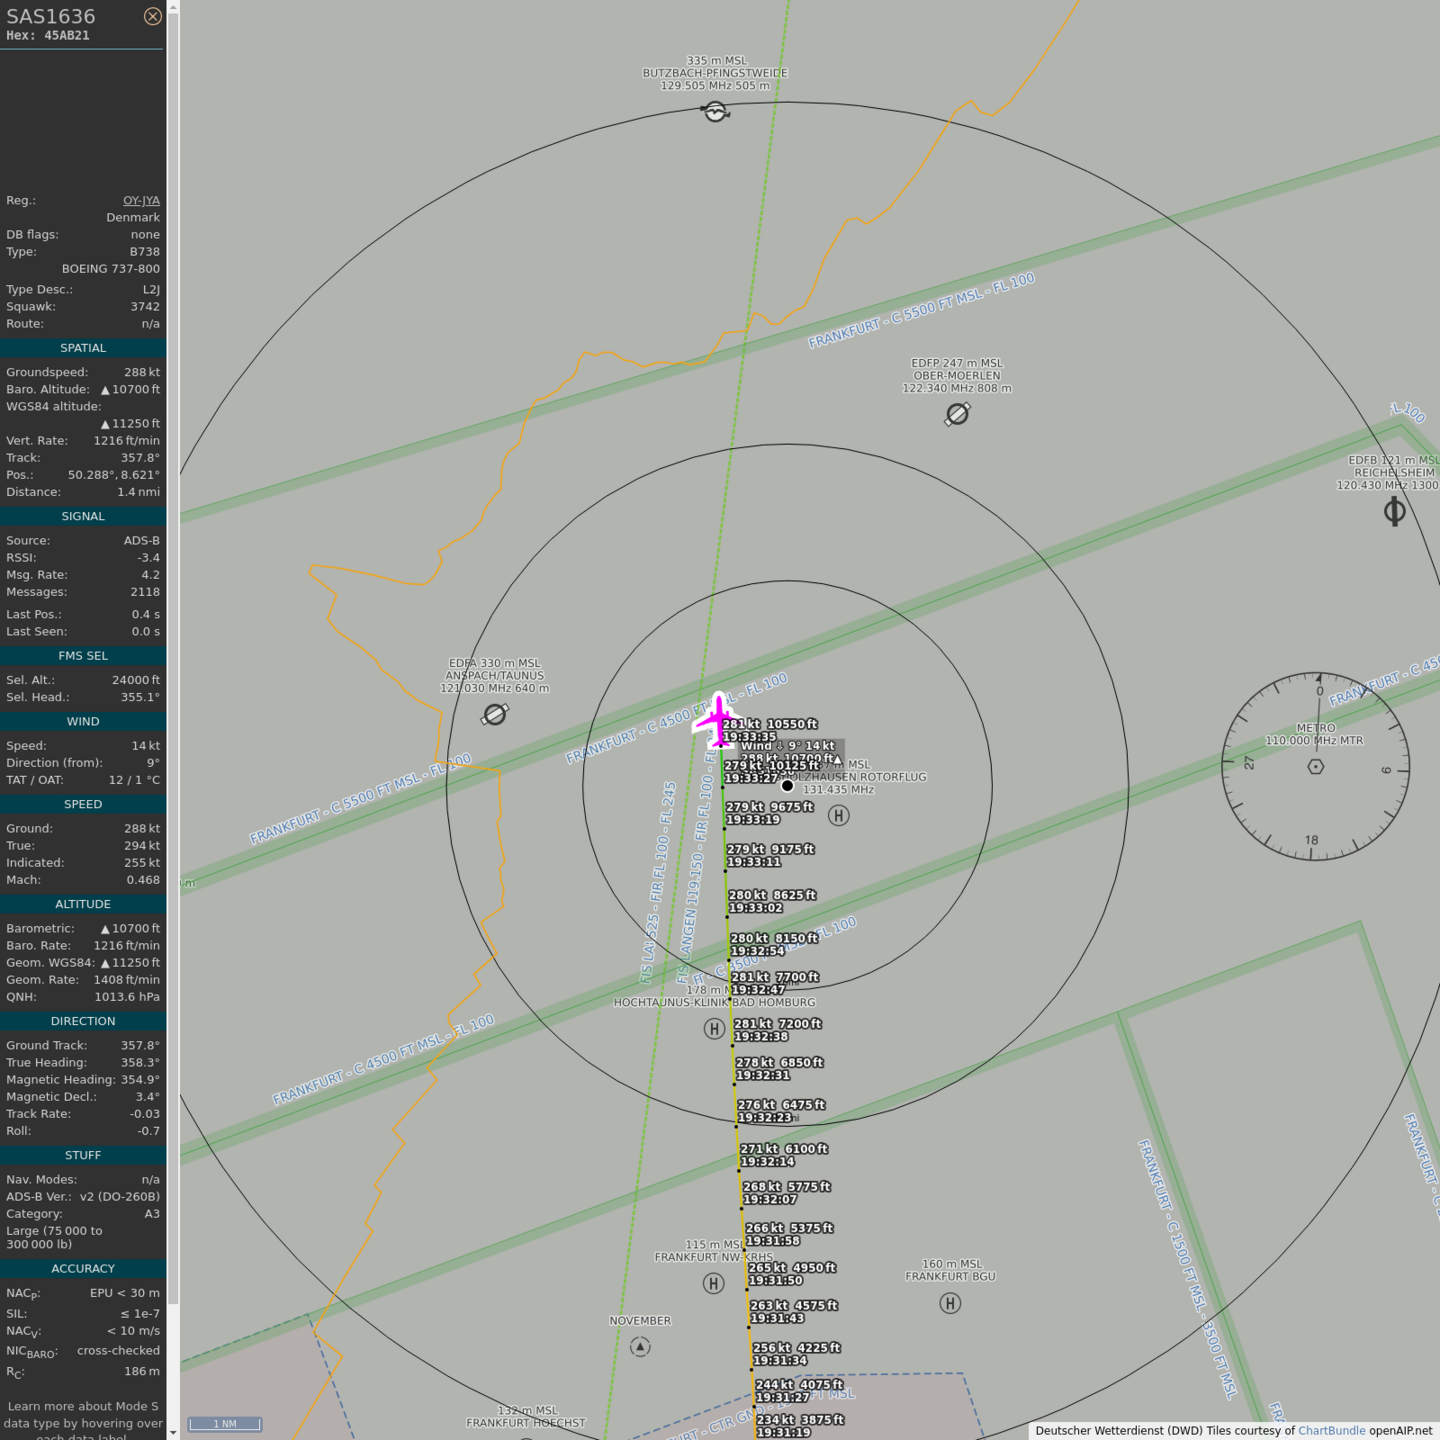Click the NOVEMBER reporting point triangle

point(640,1347)
